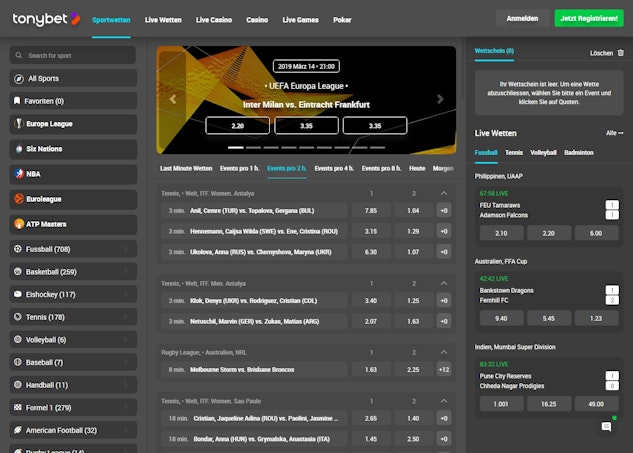Go to next banner slide arrow
Viewport: 633px width, 453px height.
[440, 99]
